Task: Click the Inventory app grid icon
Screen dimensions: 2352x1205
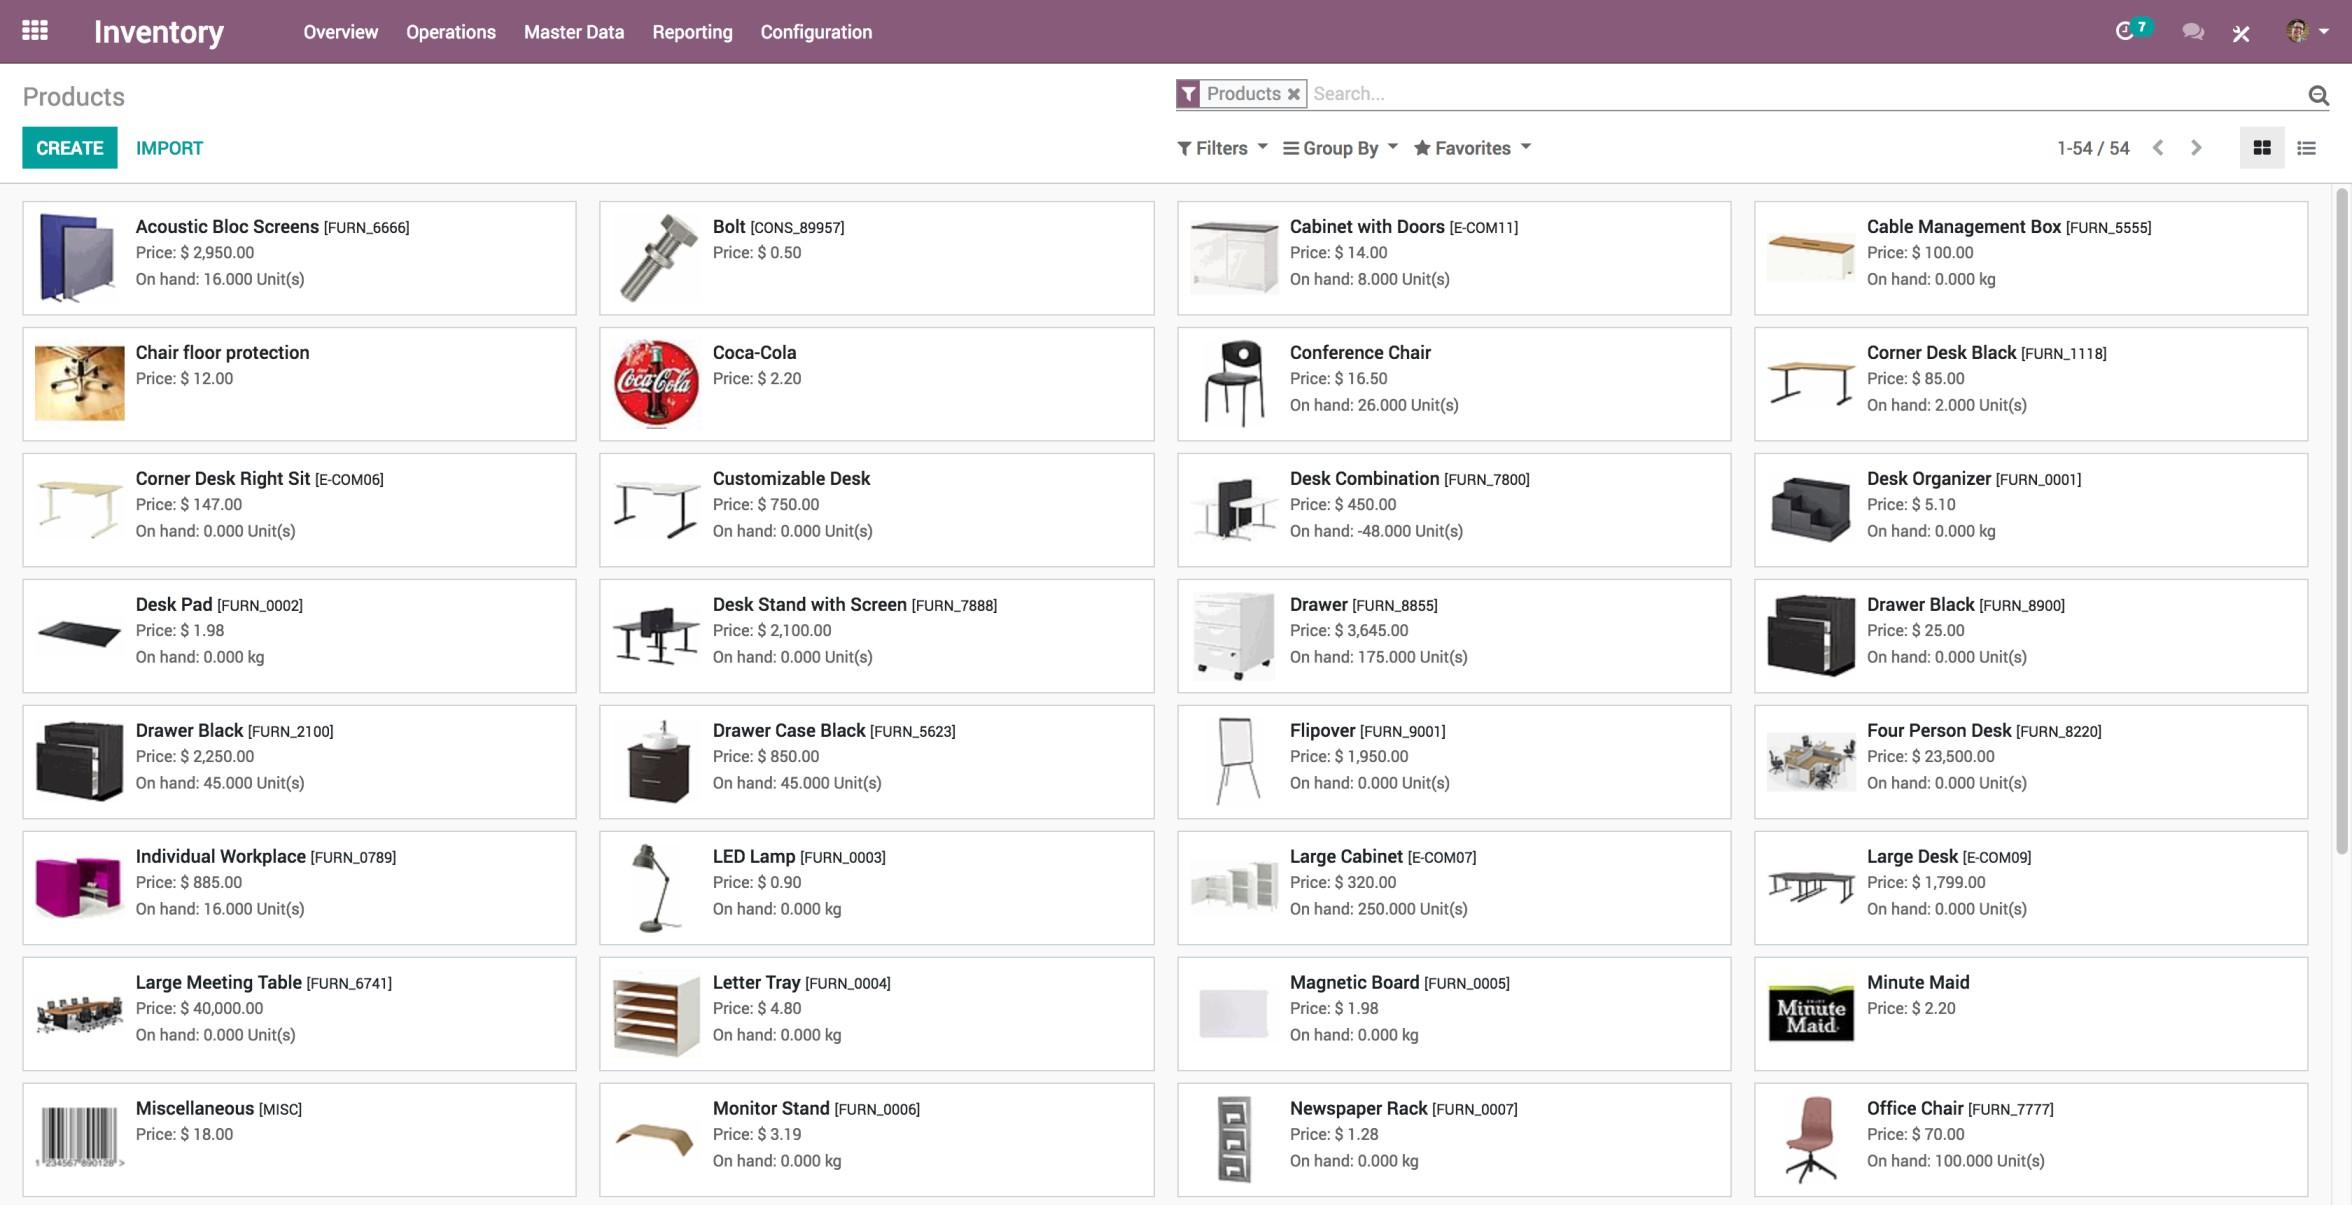Action: [34, 31]
